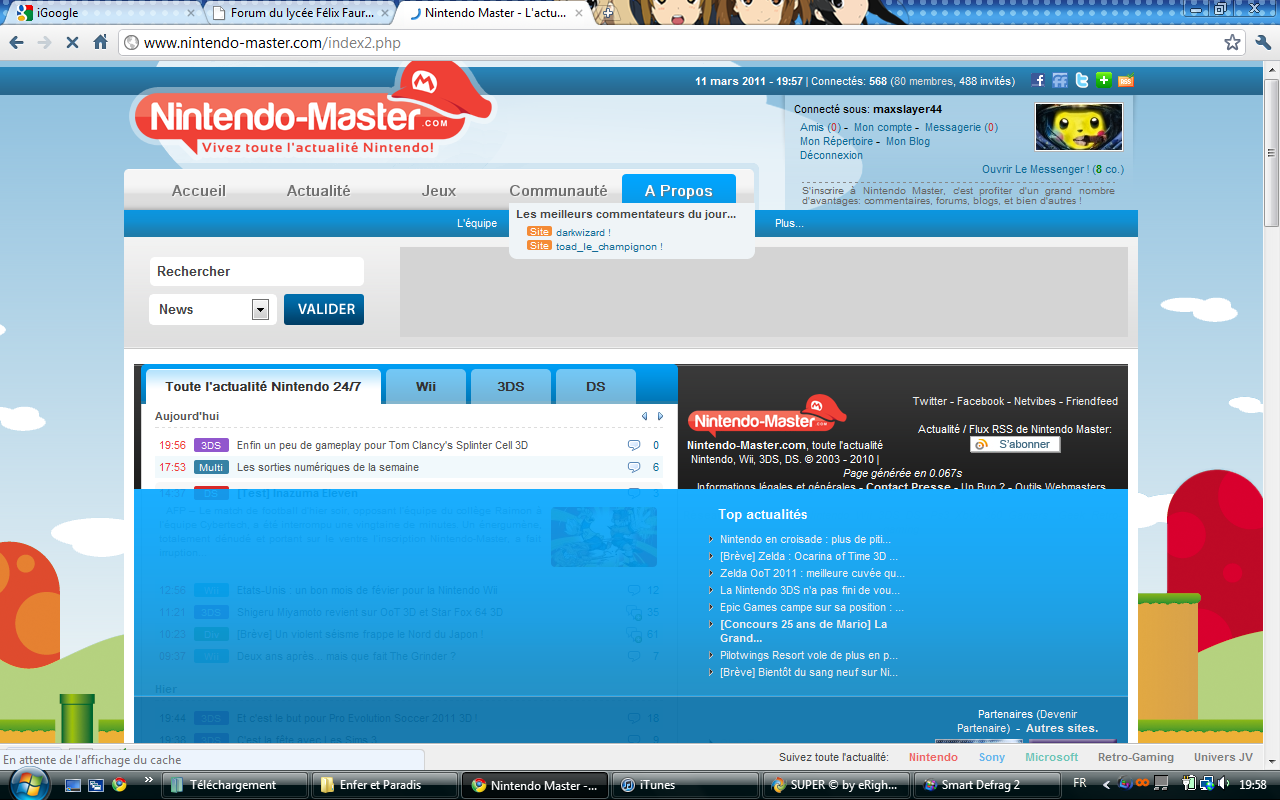
Task: Open the A Propos menu
Action: [x=679, y=190]
